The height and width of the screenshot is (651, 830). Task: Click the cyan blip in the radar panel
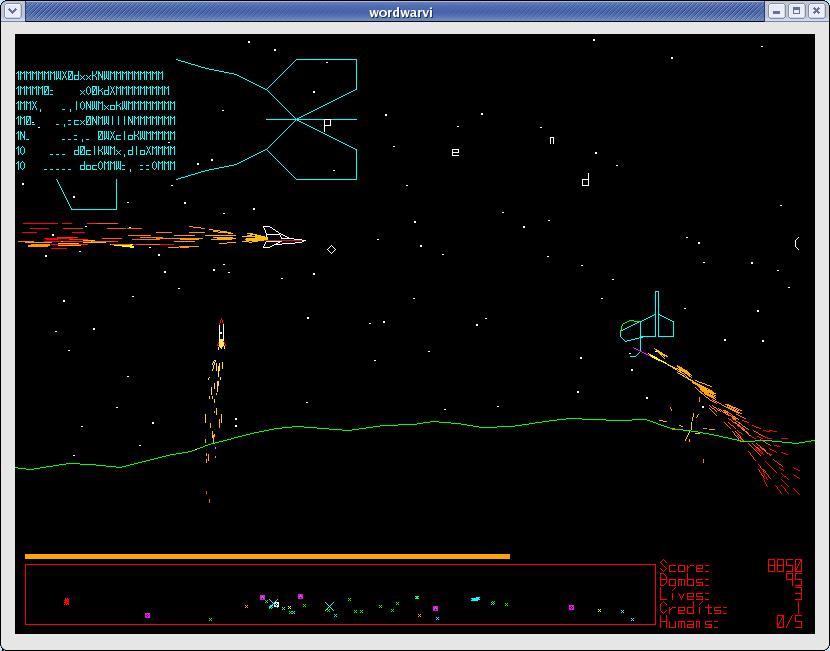tap(475, 599)
